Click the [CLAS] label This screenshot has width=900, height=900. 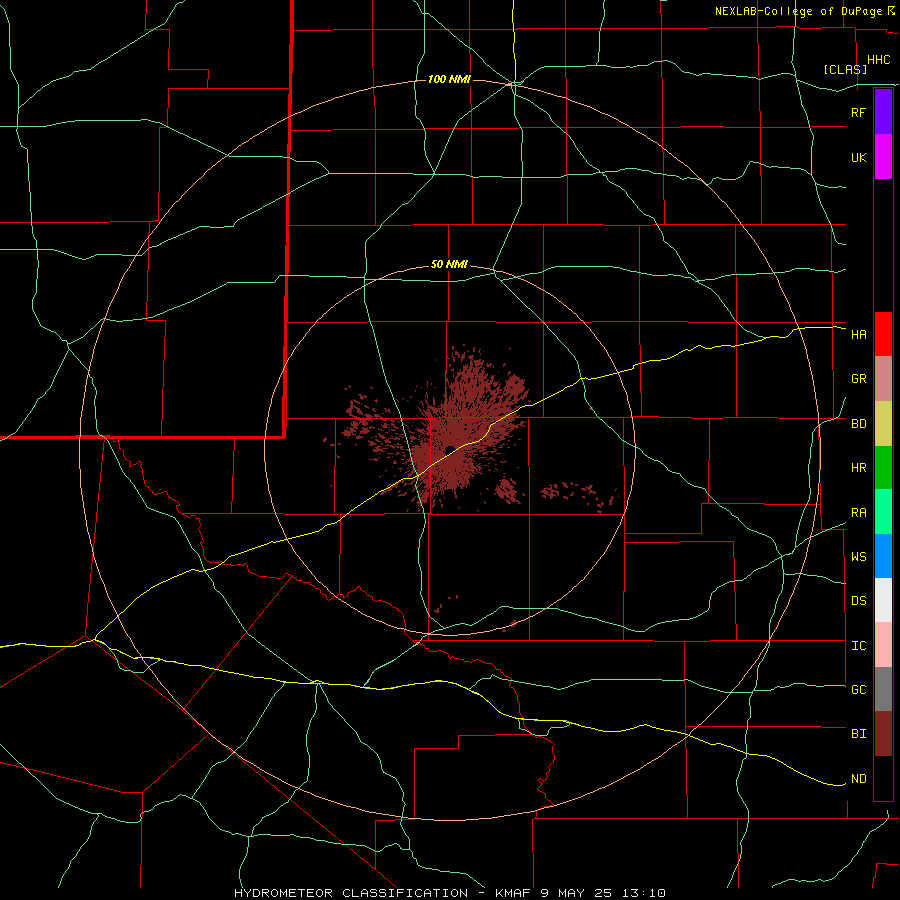pos(845,69)
